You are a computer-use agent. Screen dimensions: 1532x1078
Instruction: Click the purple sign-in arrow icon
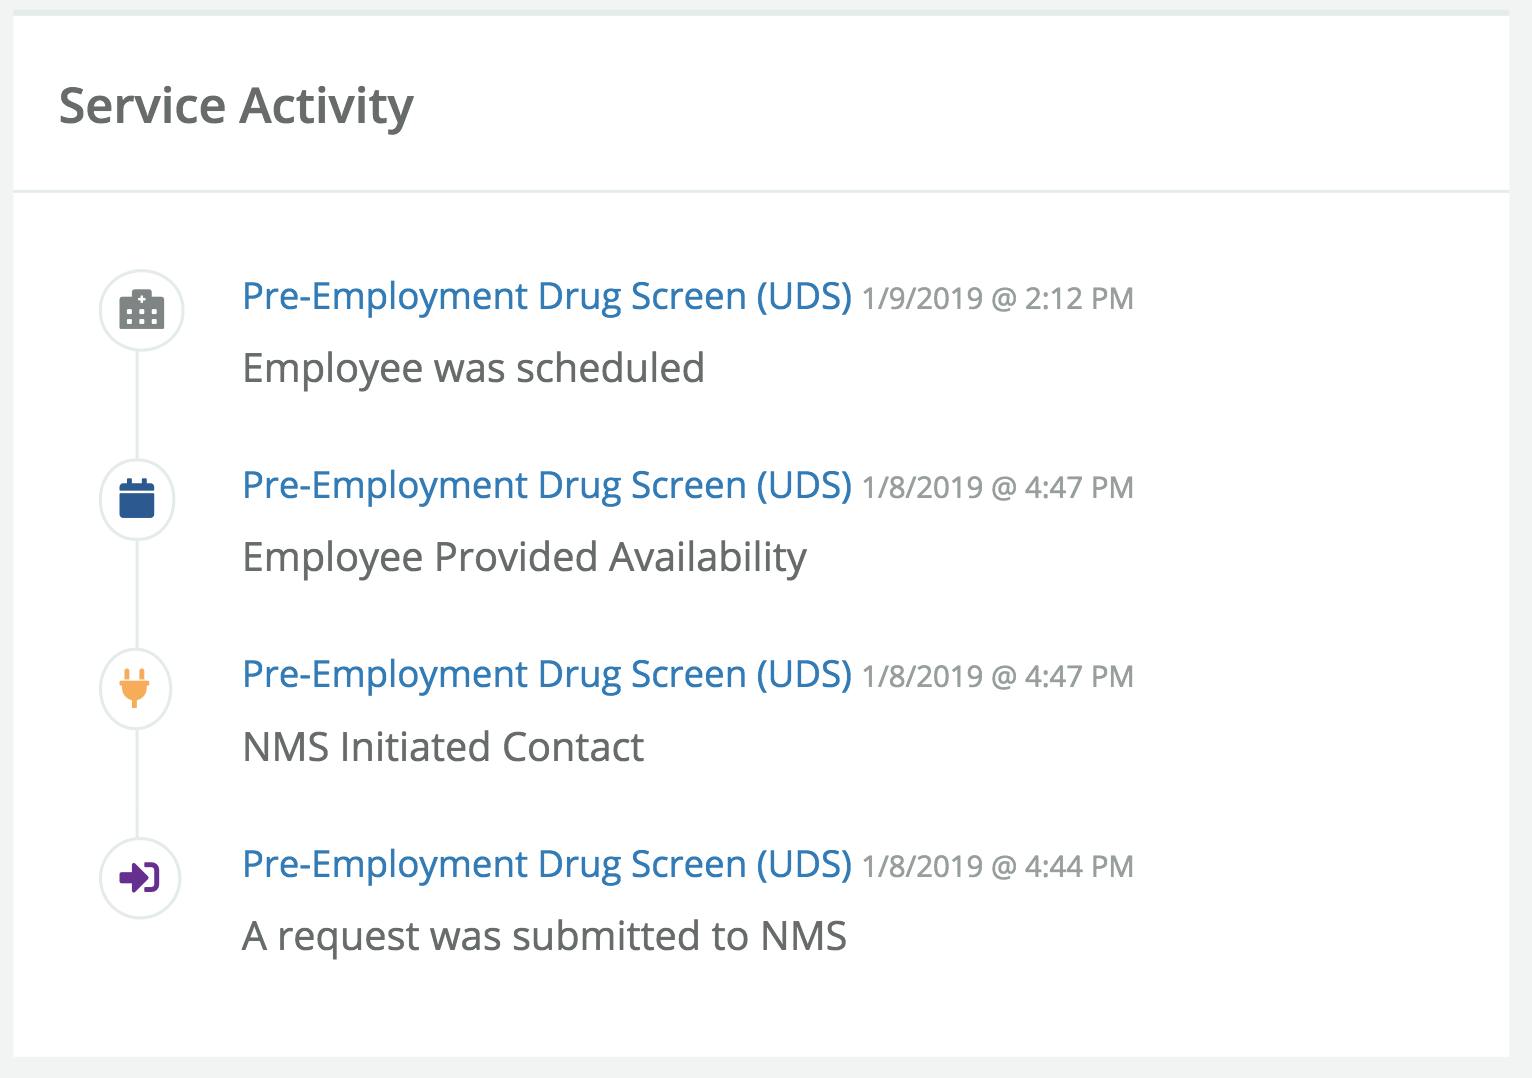click(139, 877)
